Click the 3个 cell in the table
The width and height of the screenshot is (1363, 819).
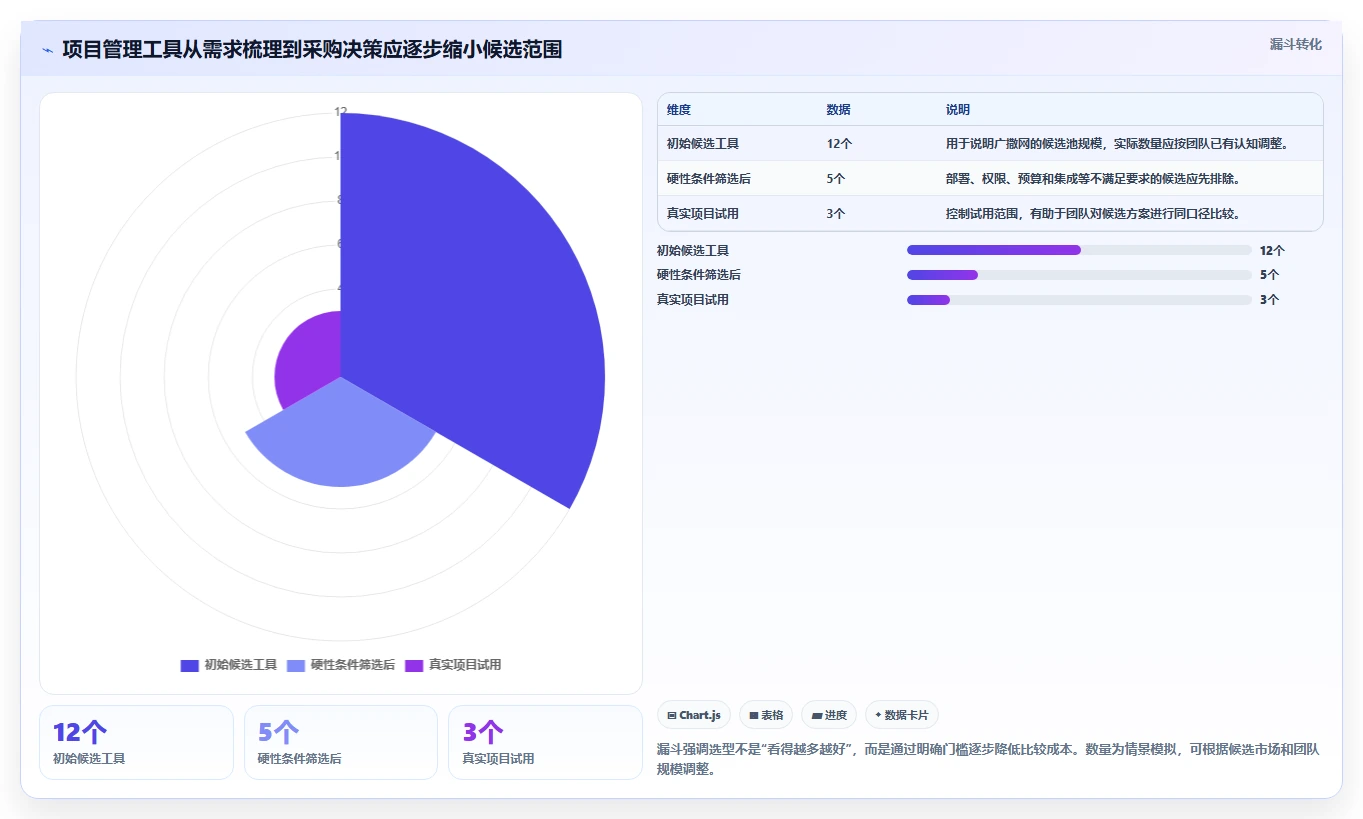[x=836, y=214]
